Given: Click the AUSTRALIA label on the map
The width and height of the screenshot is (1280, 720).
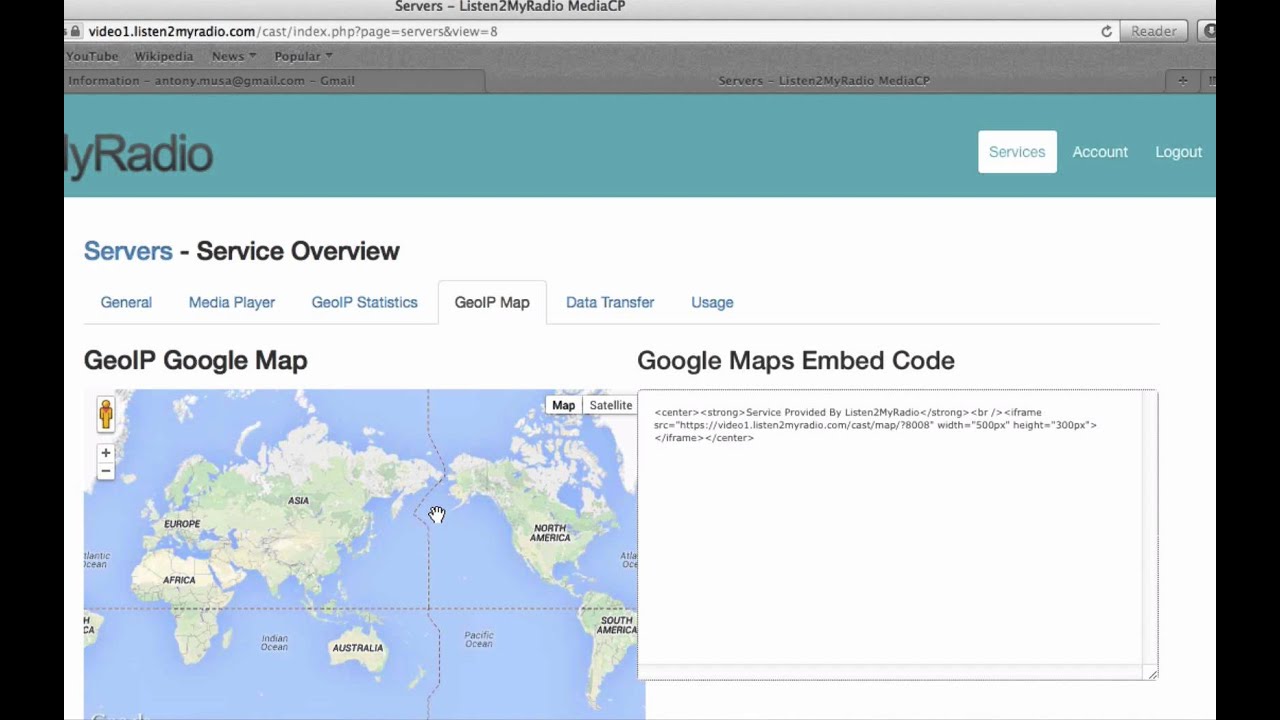Looking at the screenshot, I should click(357, 648).
